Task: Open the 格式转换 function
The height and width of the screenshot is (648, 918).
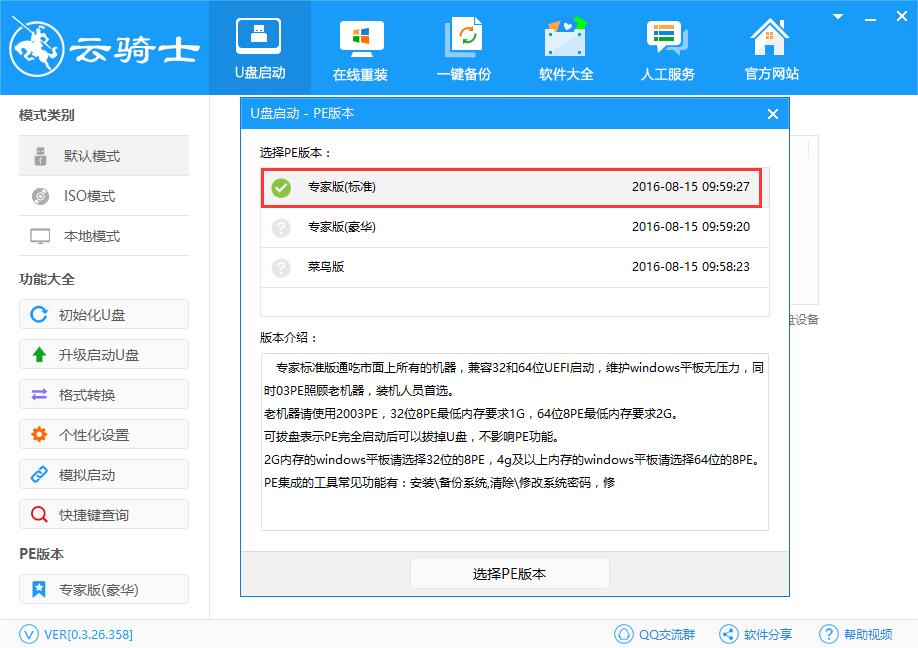Action: tap(104, 394)
